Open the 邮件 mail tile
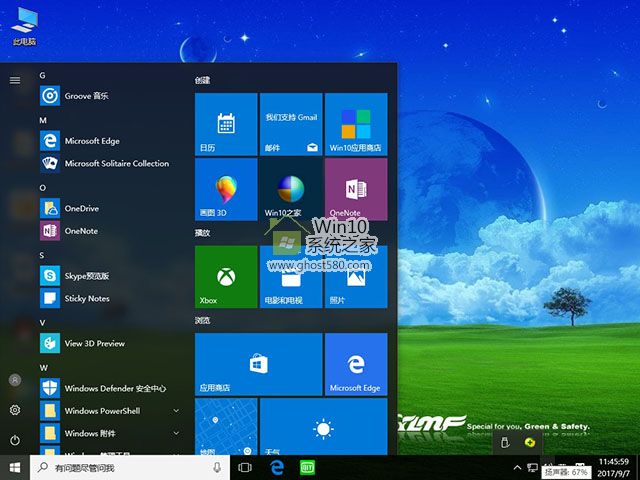Viewport: 640px width, 480px height. coord(291,124)
